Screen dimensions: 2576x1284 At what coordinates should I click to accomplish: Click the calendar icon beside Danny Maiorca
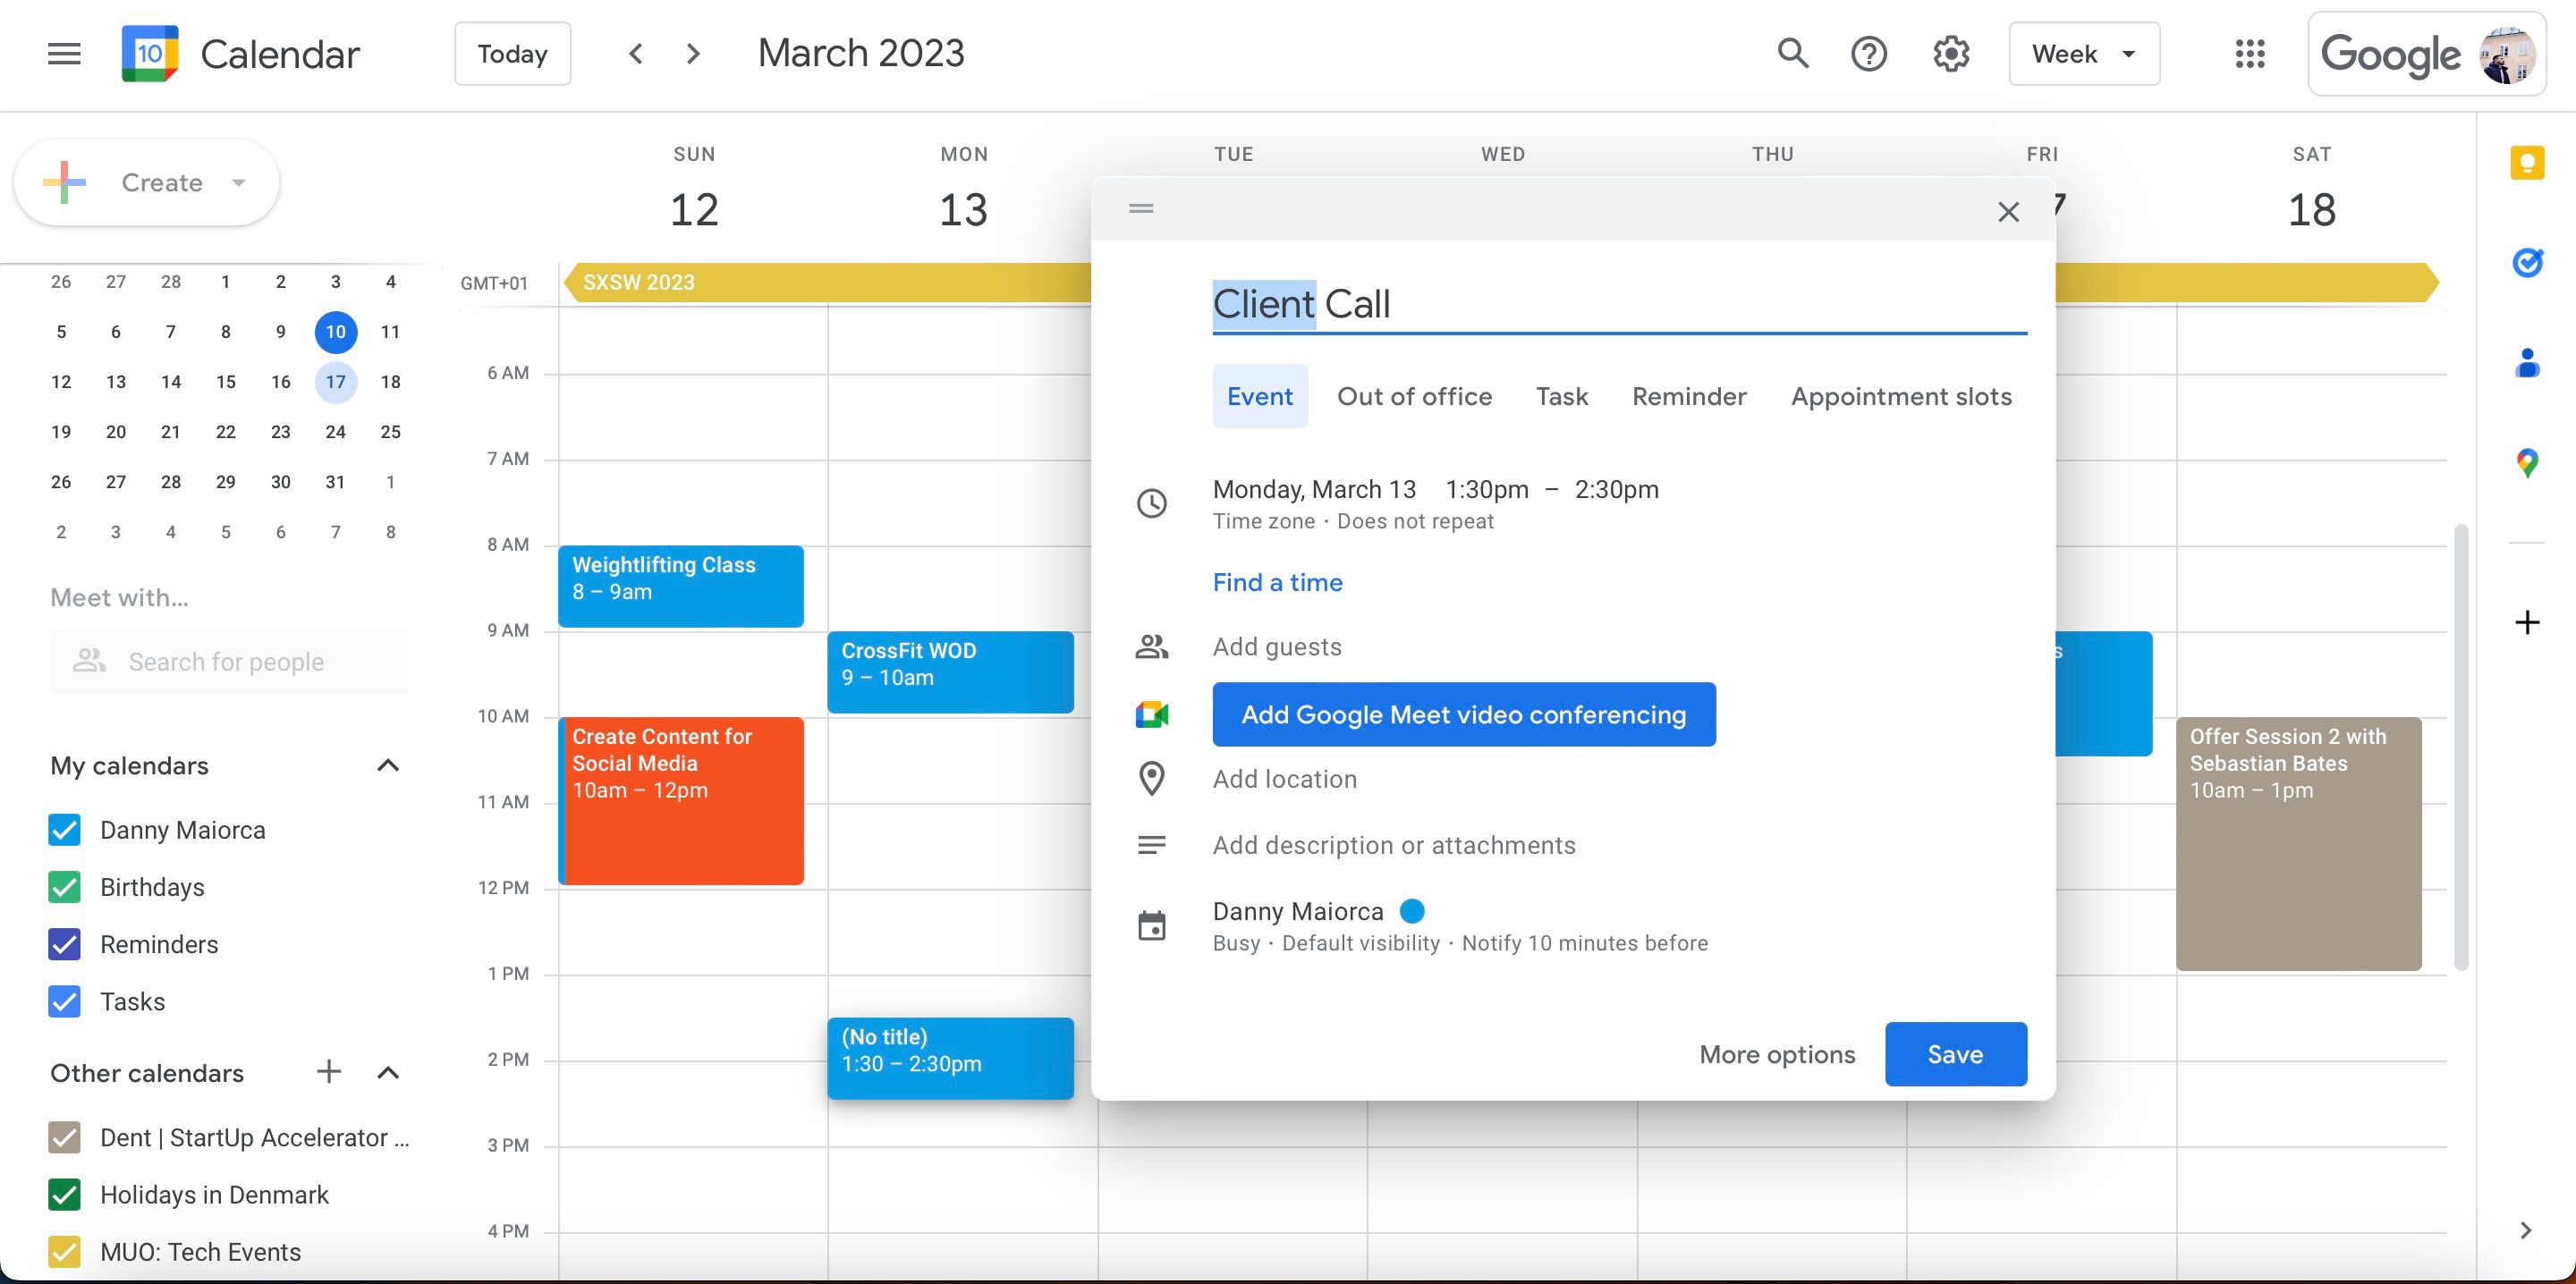[1152, 926]
